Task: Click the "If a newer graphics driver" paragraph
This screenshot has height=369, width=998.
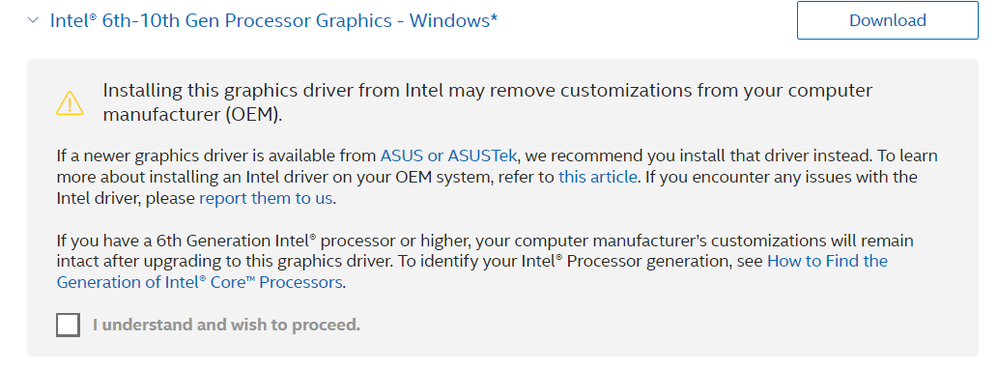Action: point(496,177)
